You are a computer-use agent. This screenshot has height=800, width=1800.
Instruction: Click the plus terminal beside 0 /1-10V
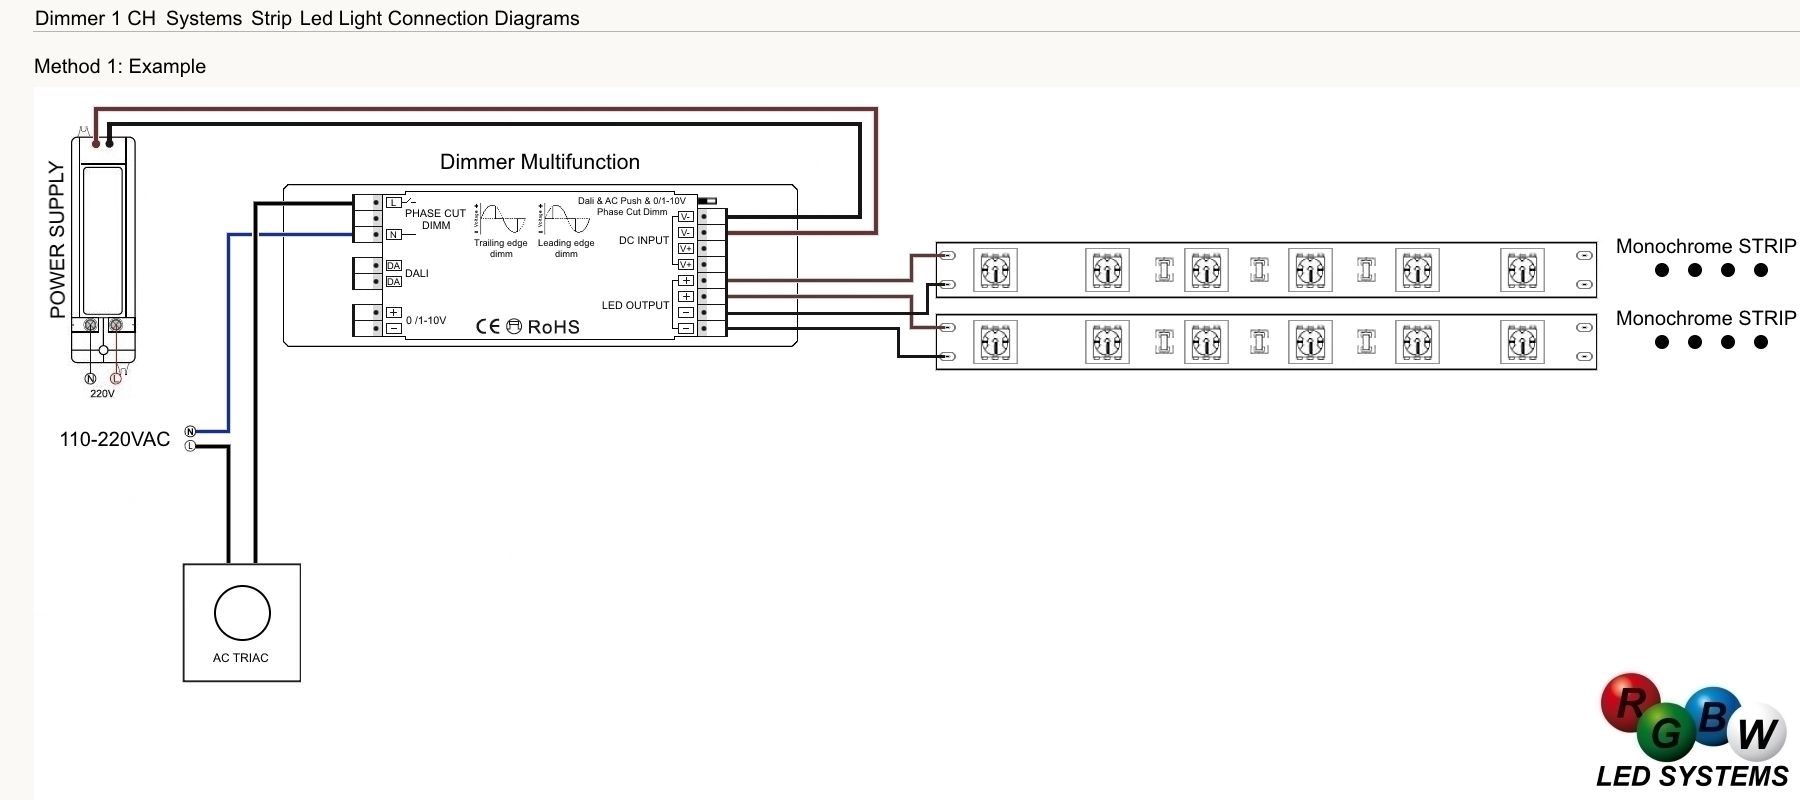(394, 312)
